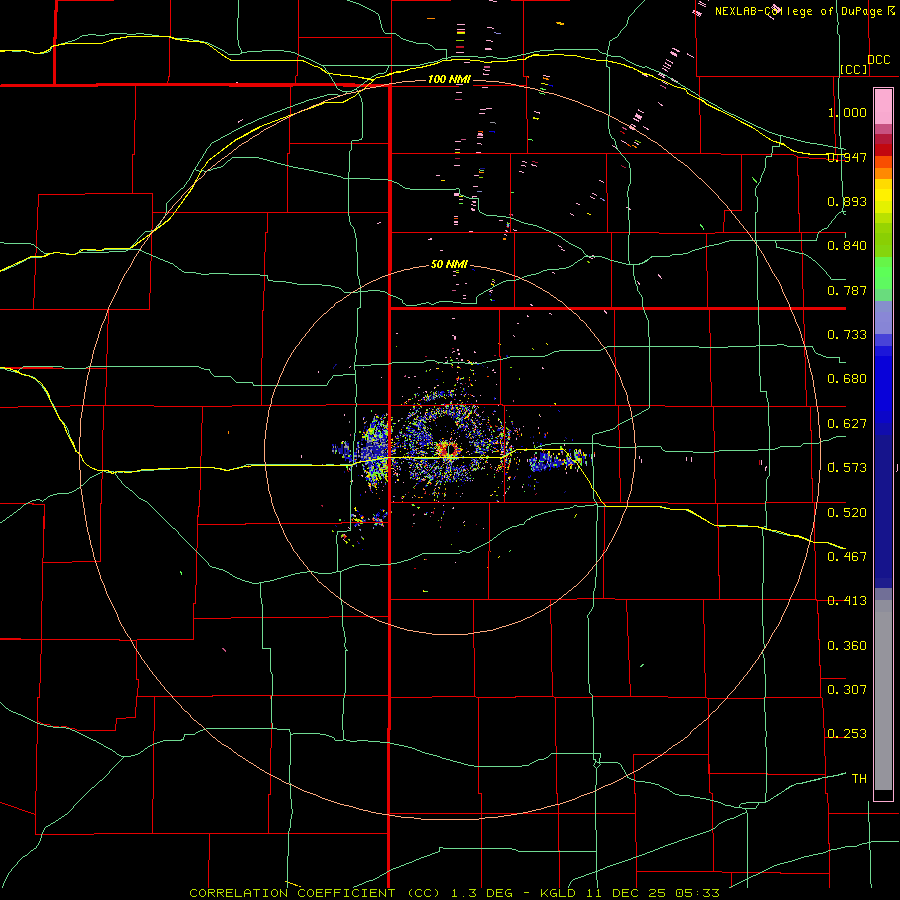Screen dimensions: 900x900
Task: Click the DCC label above the color scale
Action: click(879, 60)
